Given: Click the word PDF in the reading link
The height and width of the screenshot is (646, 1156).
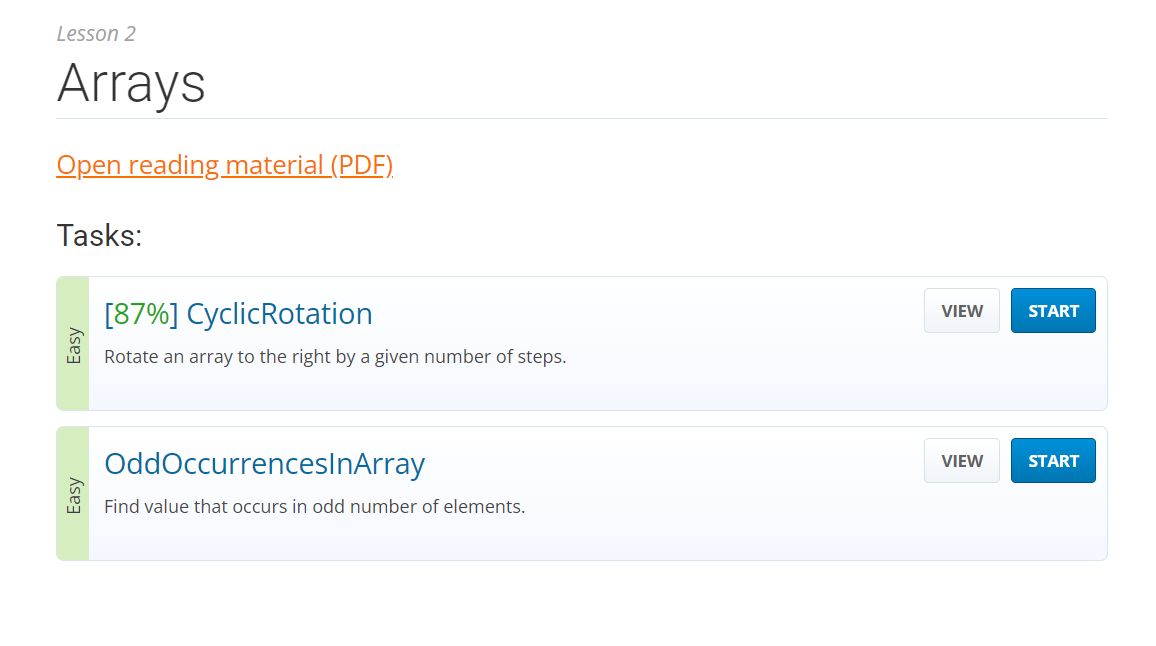Looking at the screenshot, I should [361, 165].
